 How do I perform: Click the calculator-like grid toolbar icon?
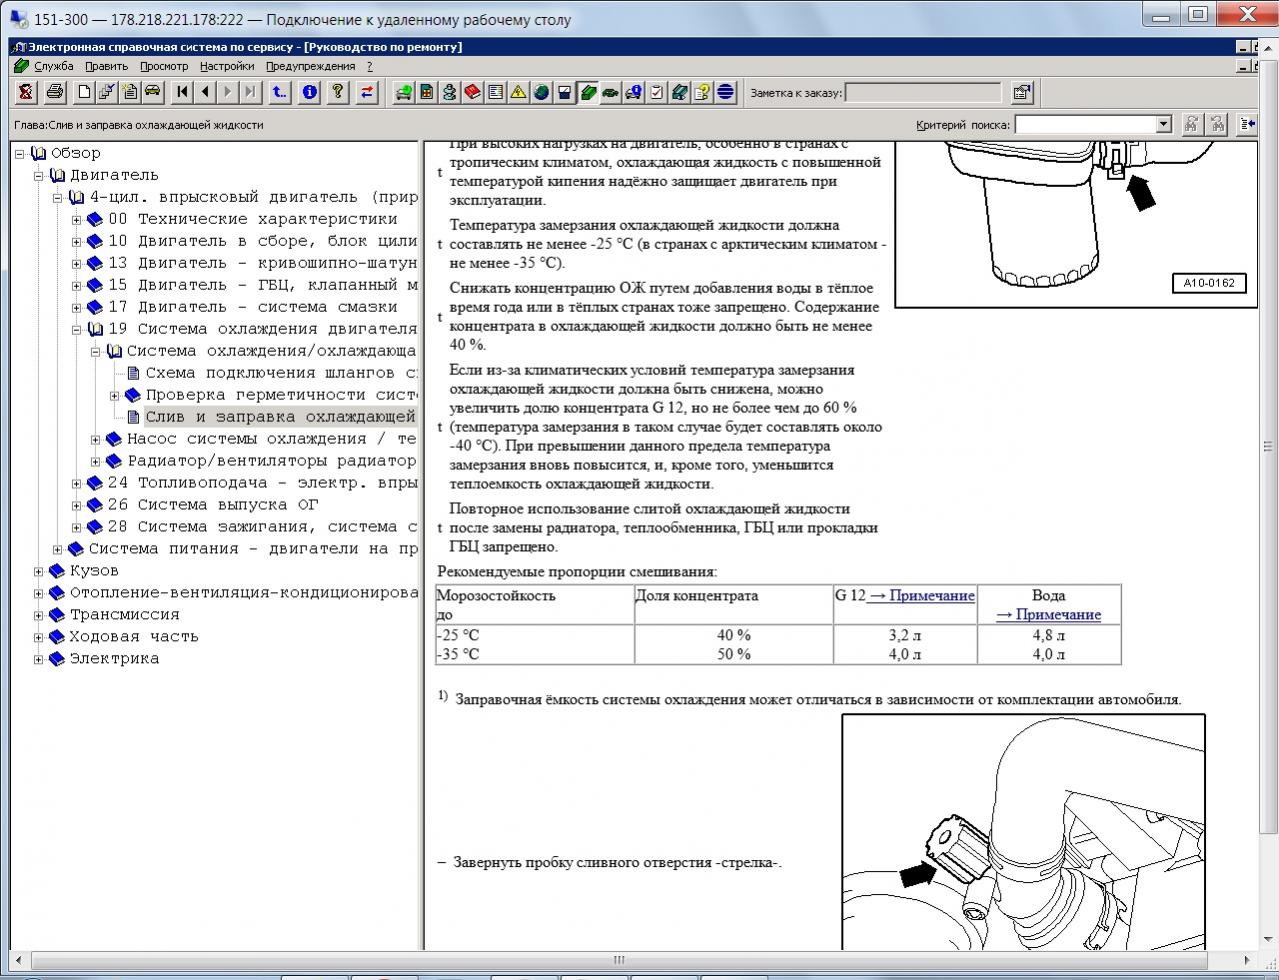426,93
